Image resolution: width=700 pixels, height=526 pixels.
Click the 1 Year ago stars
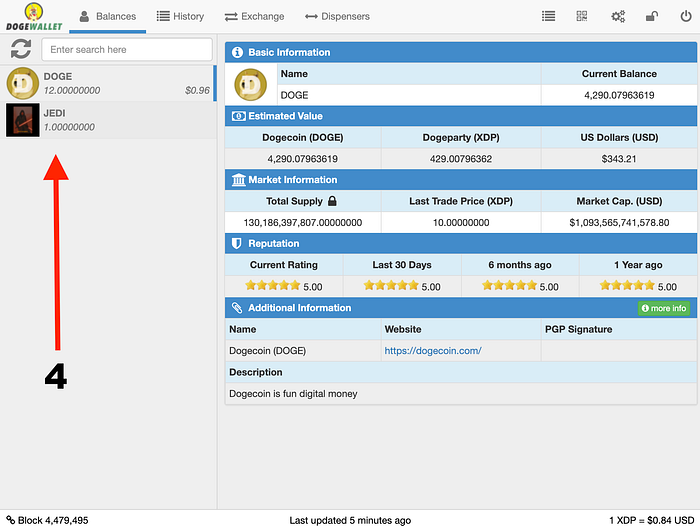[x=627, y=285]
